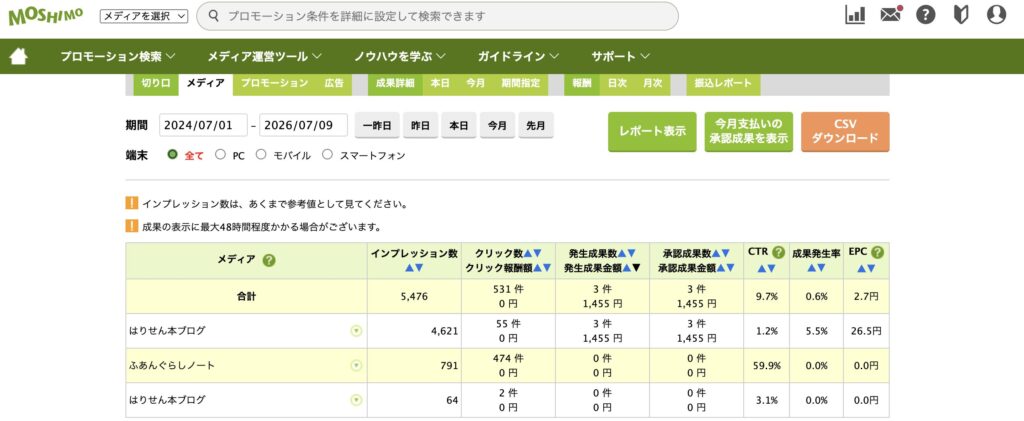Expand row arrow for はりせん本ブログ with 4,621 impressions
This screenshot has width=1024, height=421.
pyautogui.click(x=356, y=331)
